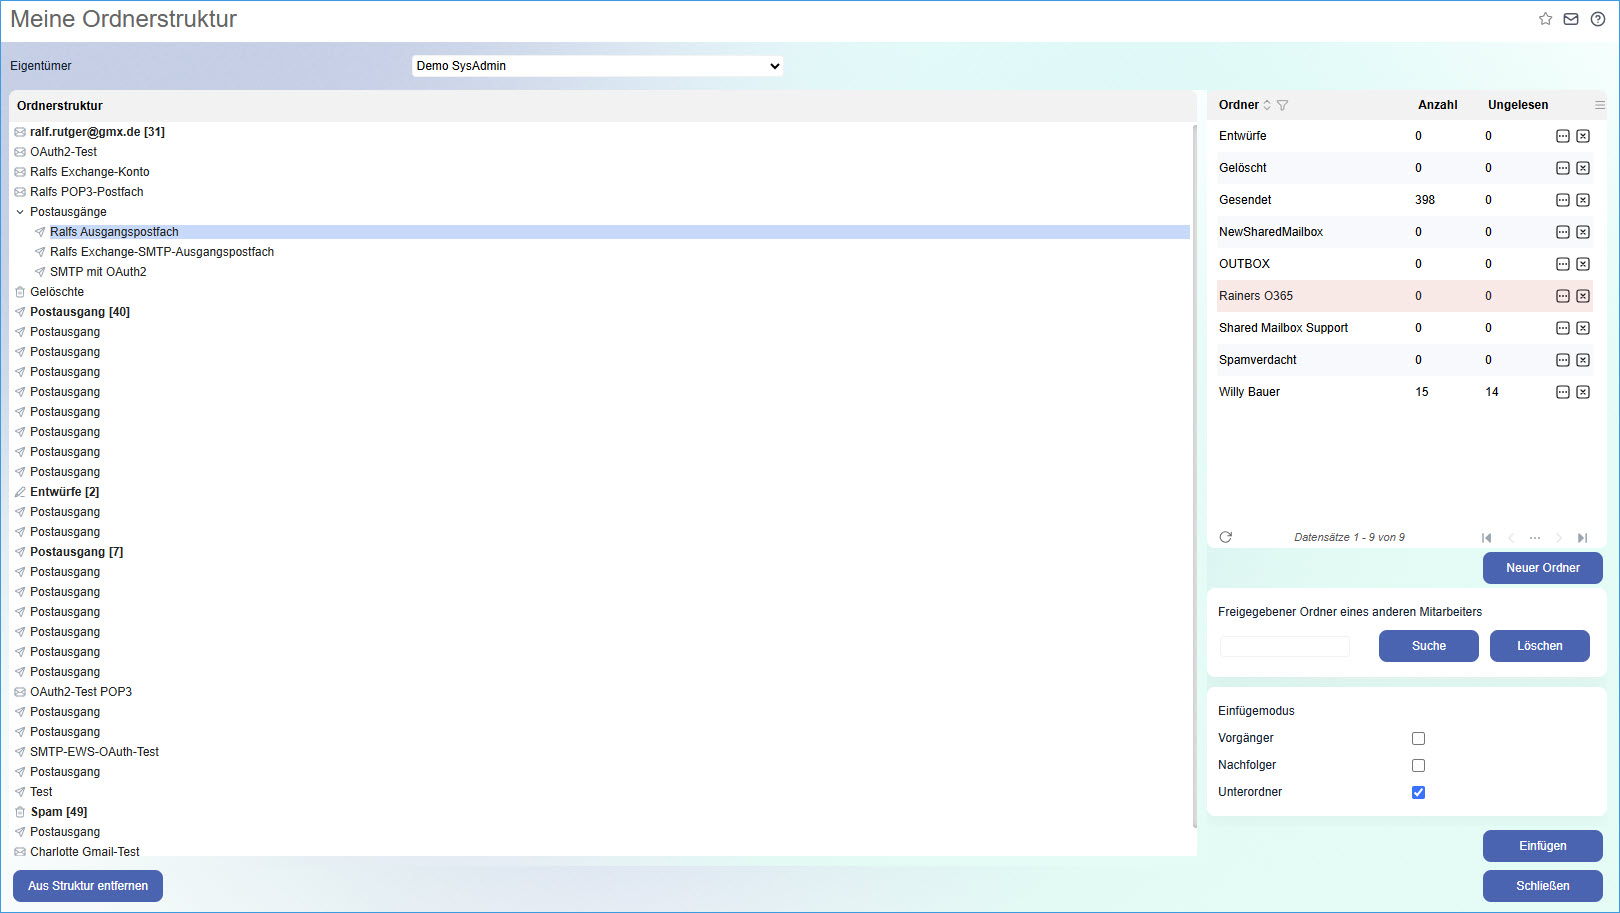Sort by the Ordner column arrows
Viewport: 1620px width, 913px height.
click(x=1267, y=105)
